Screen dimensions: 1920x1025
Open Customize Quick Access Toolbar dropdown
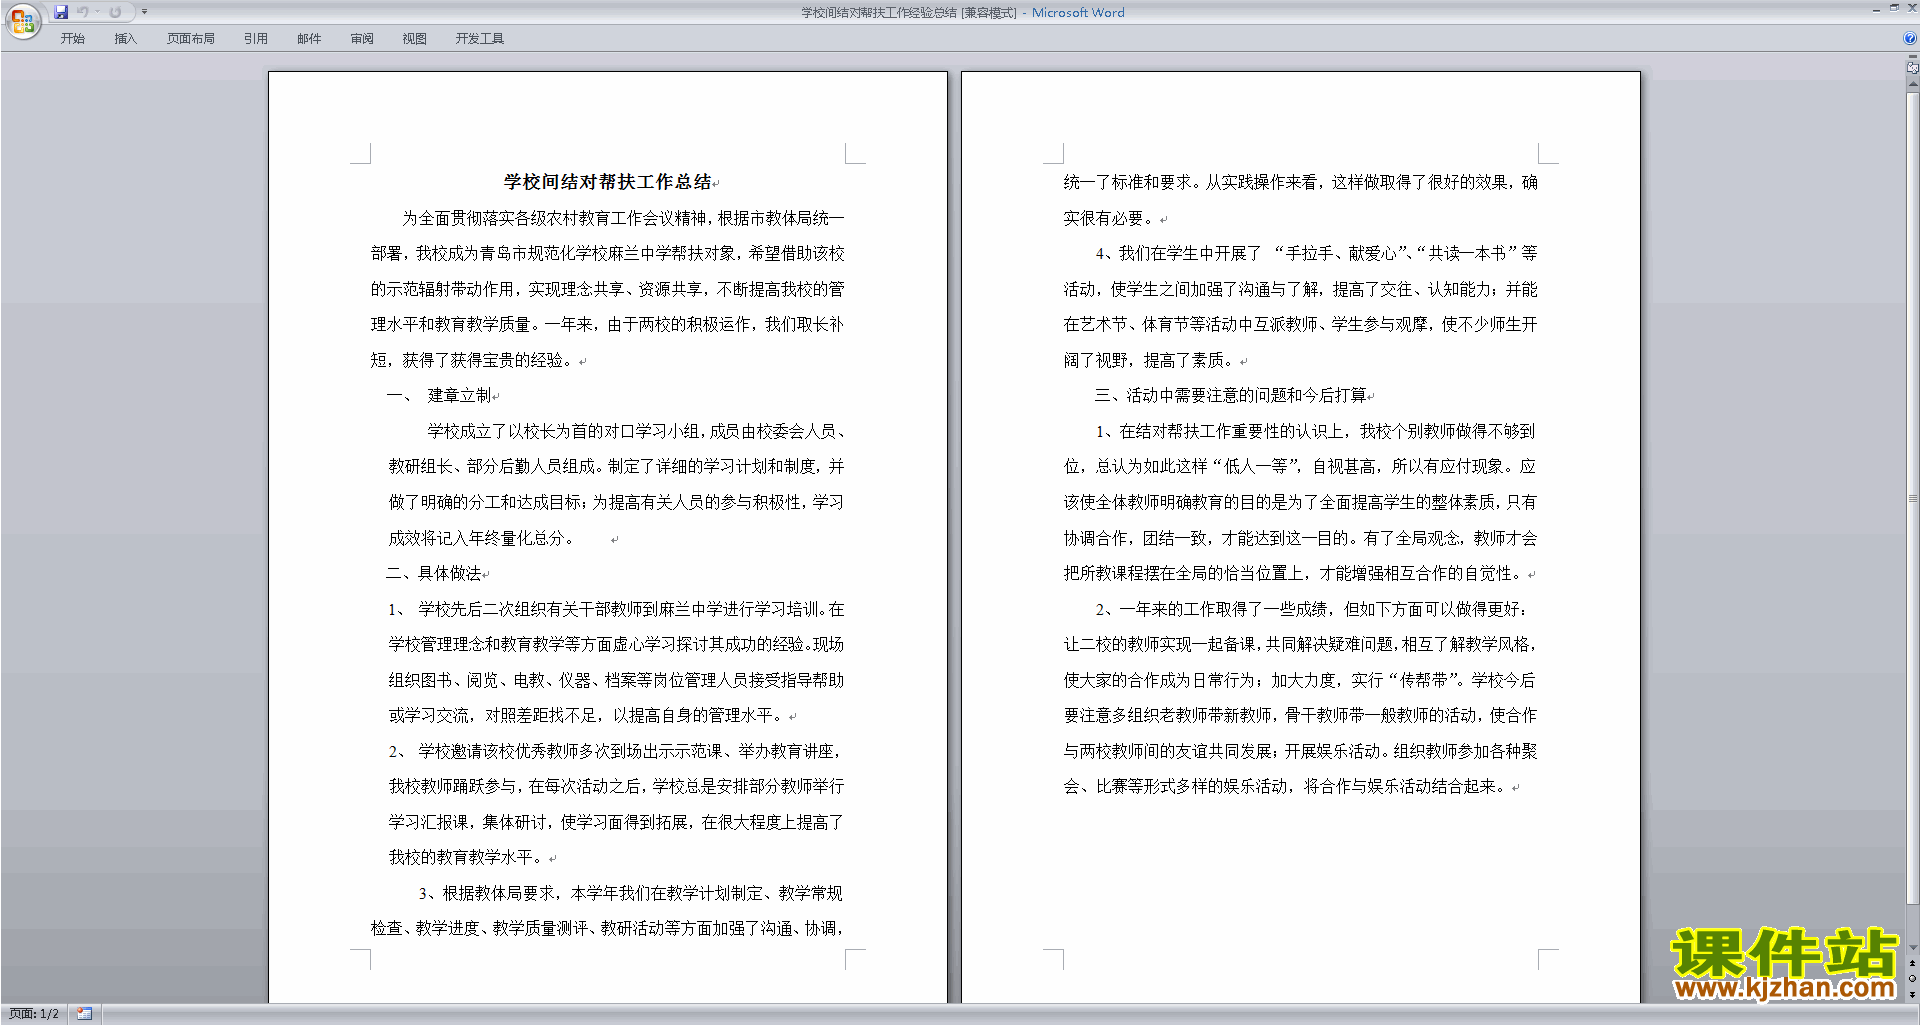pos(144,12)
